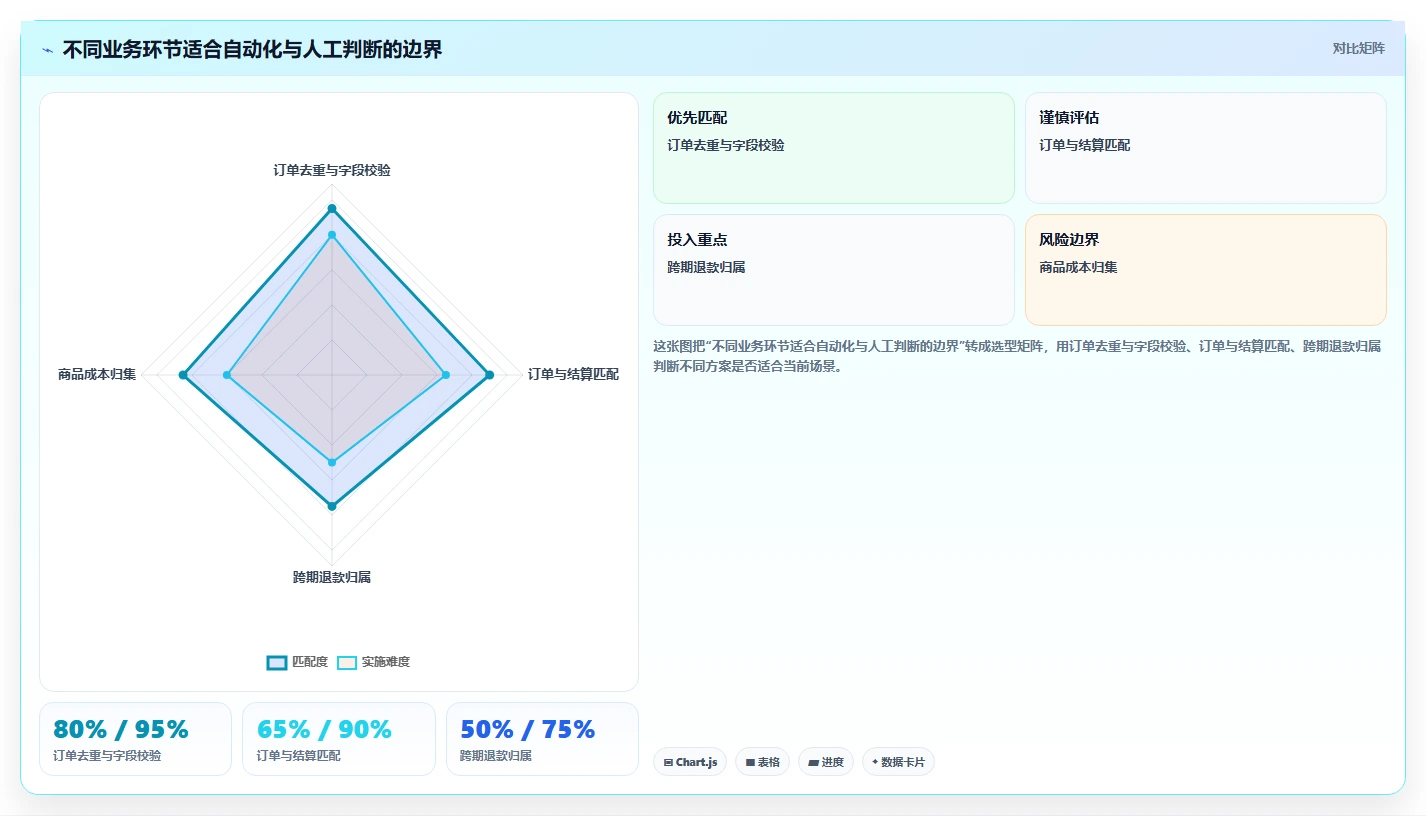
Task: Select the 数据卡片 tag chip
Action: (898, 762)
